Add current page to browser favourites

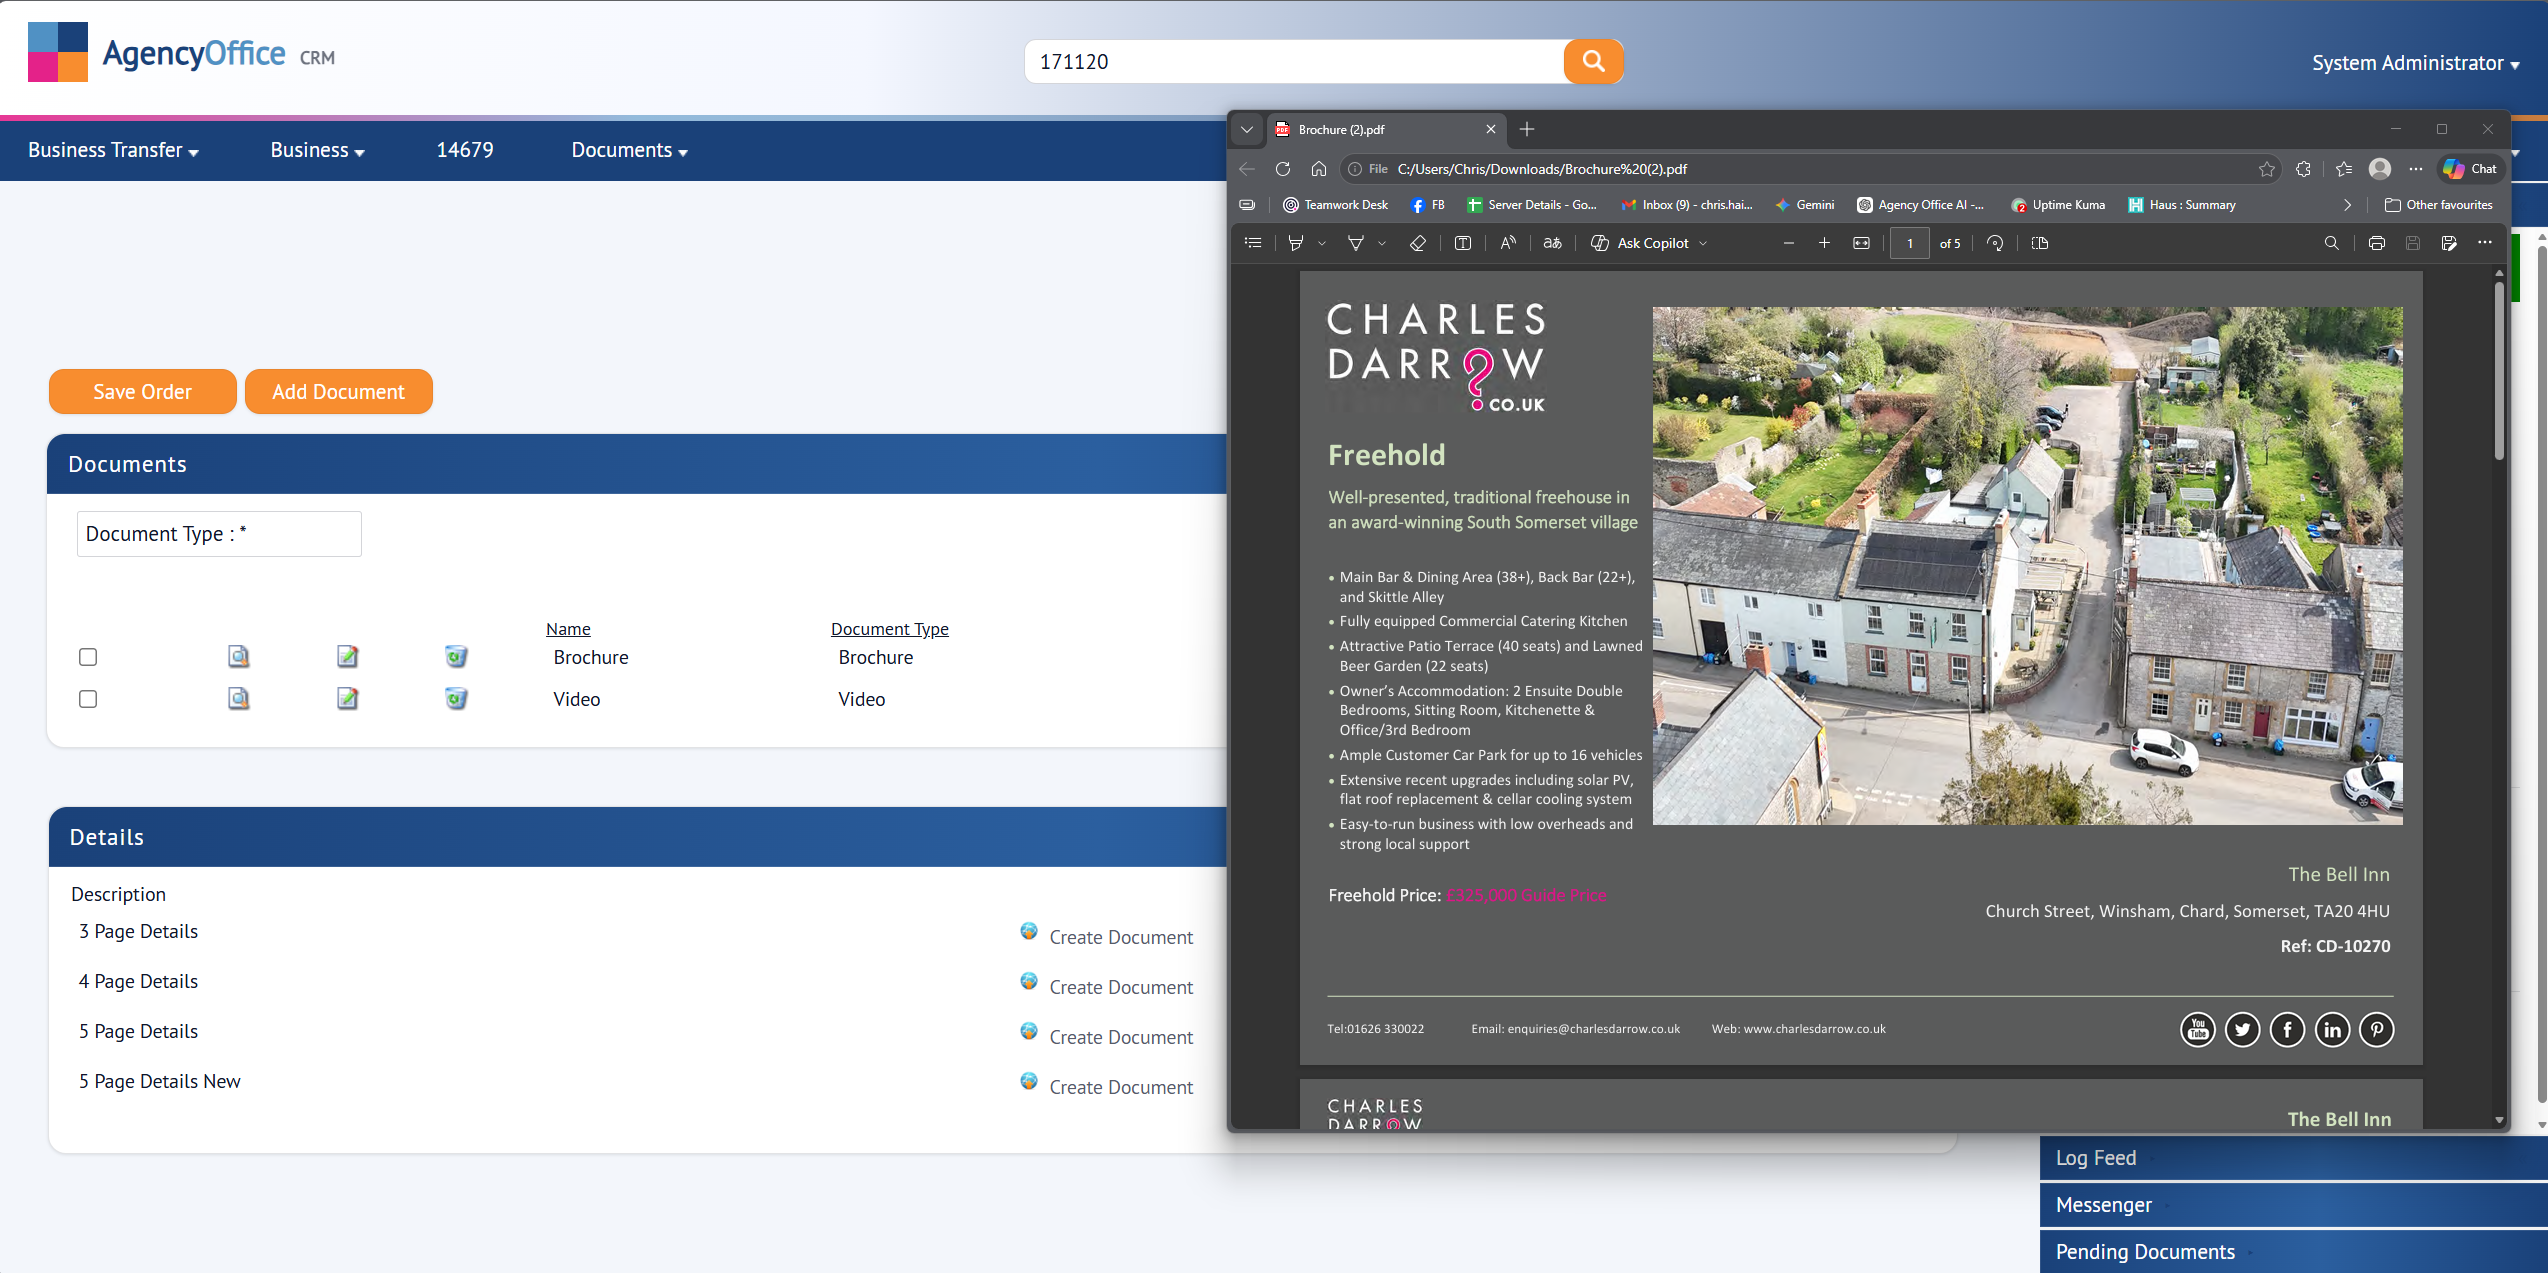point(2266,169)
